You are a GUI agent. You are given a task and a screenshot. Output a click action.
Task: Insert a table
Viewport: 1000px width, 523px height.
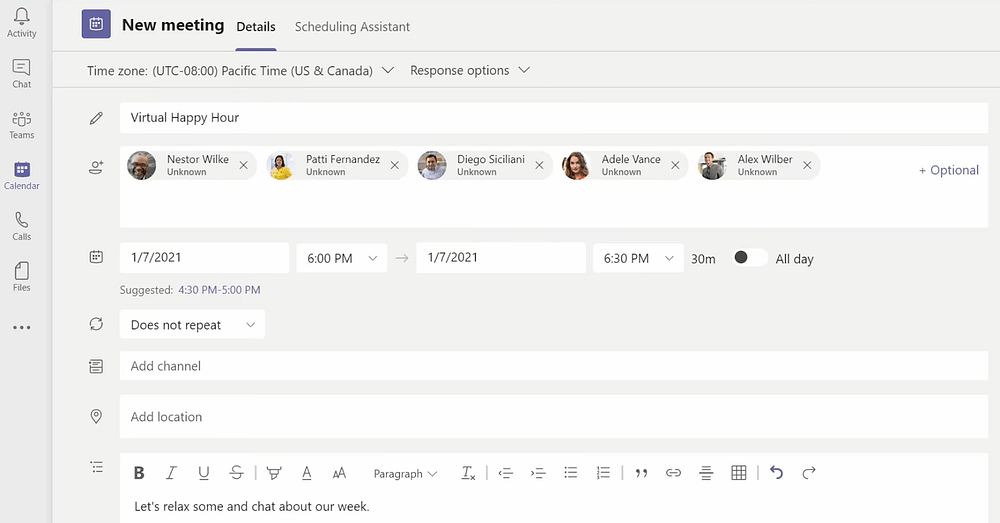pyautogui.click(x=739, y=473)
